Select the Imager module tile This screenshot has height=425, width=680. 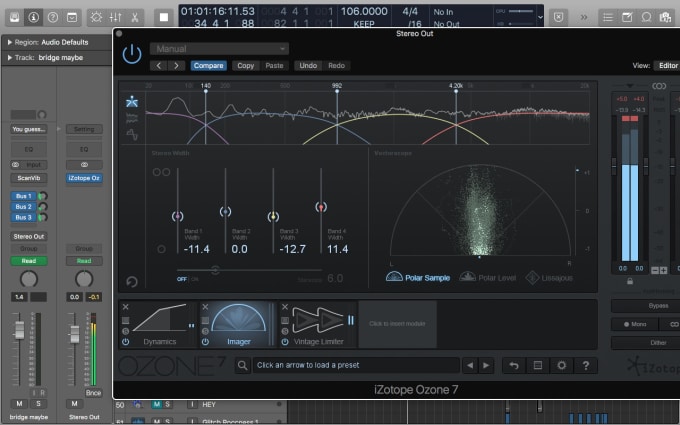click(239, 325)
